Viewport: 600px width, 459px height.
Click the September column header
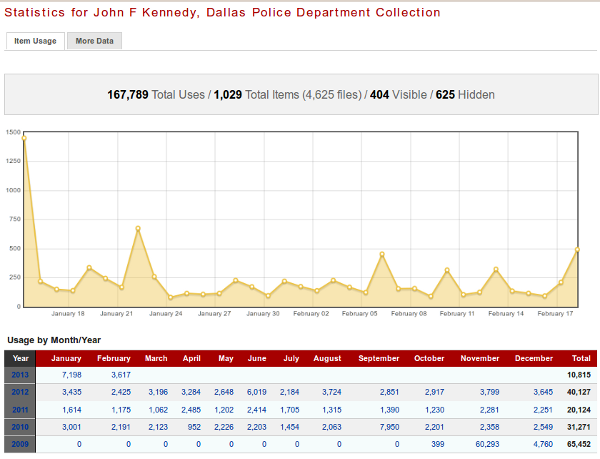click(379, 358)
